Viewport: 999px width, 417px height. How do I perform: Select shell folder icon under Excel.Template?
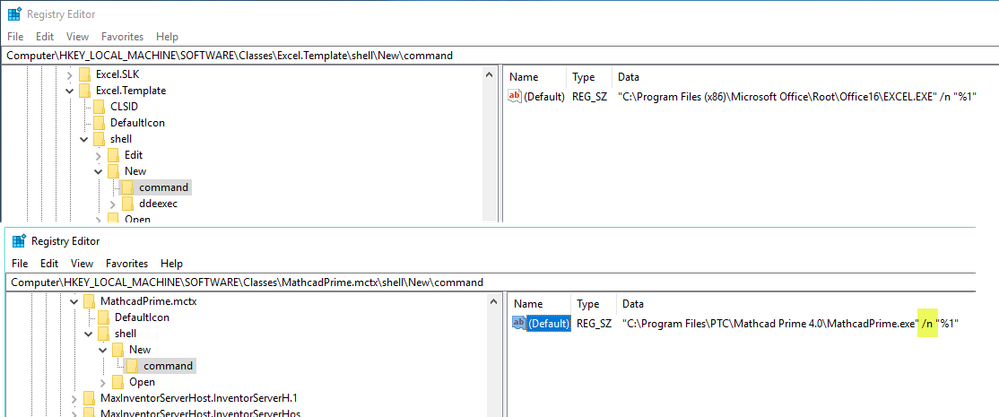click(x=99, y=139)
